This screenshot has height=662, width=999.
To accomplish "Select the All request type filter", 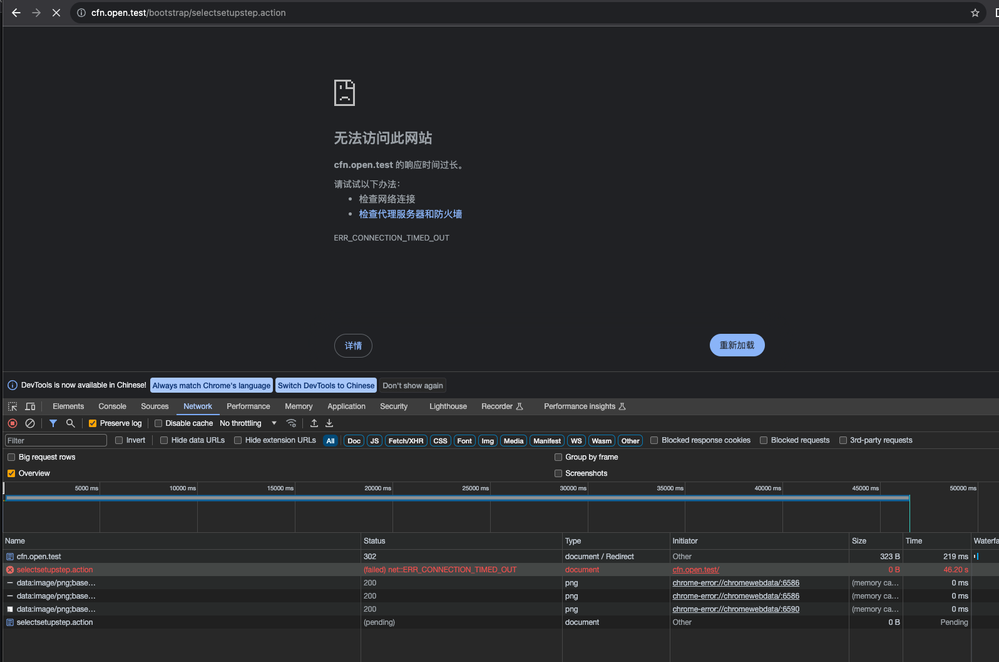I will tap(330, 441).
